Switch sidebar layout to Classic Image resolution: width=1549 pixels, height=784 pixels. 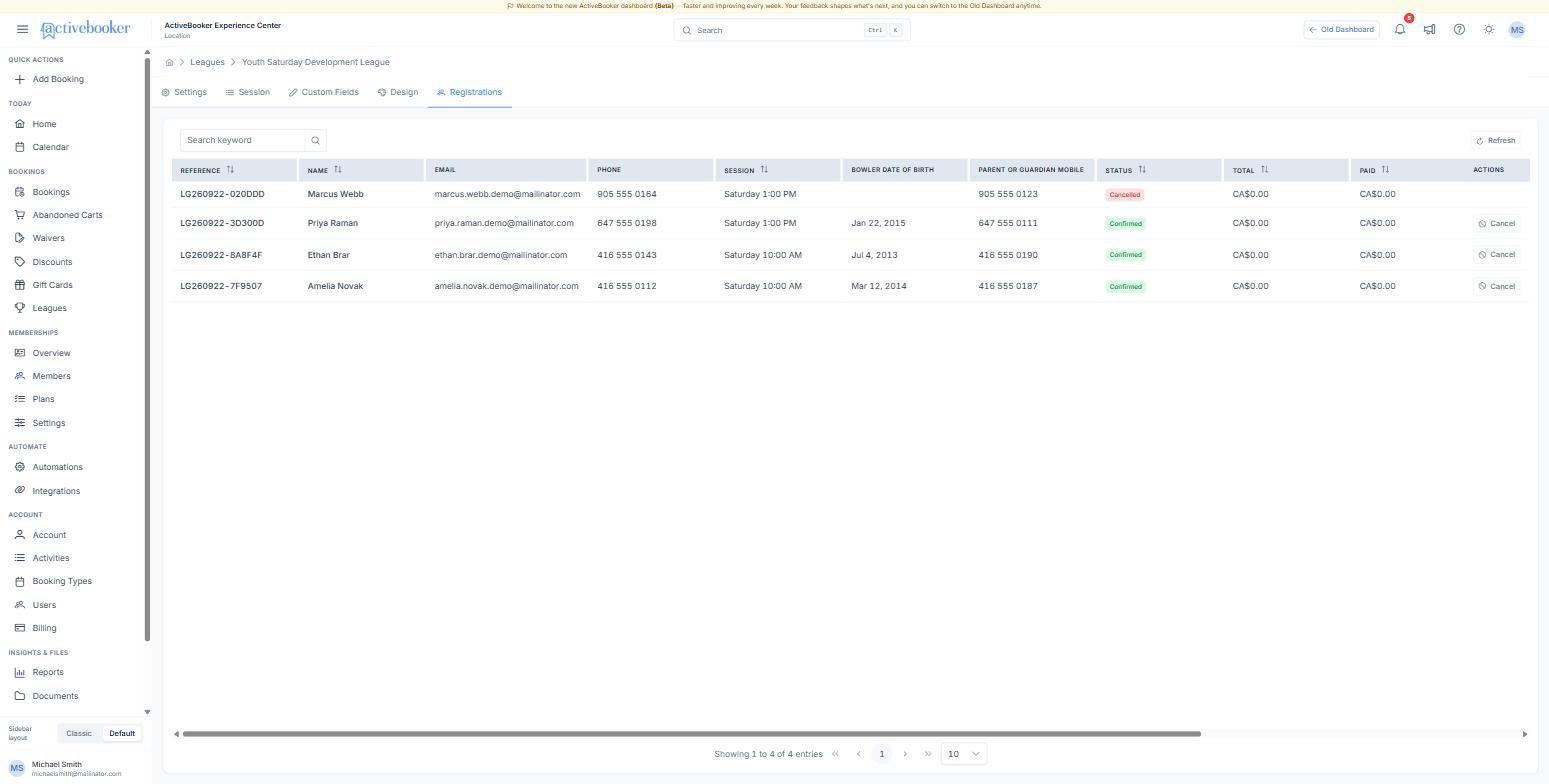click(79, 733)
